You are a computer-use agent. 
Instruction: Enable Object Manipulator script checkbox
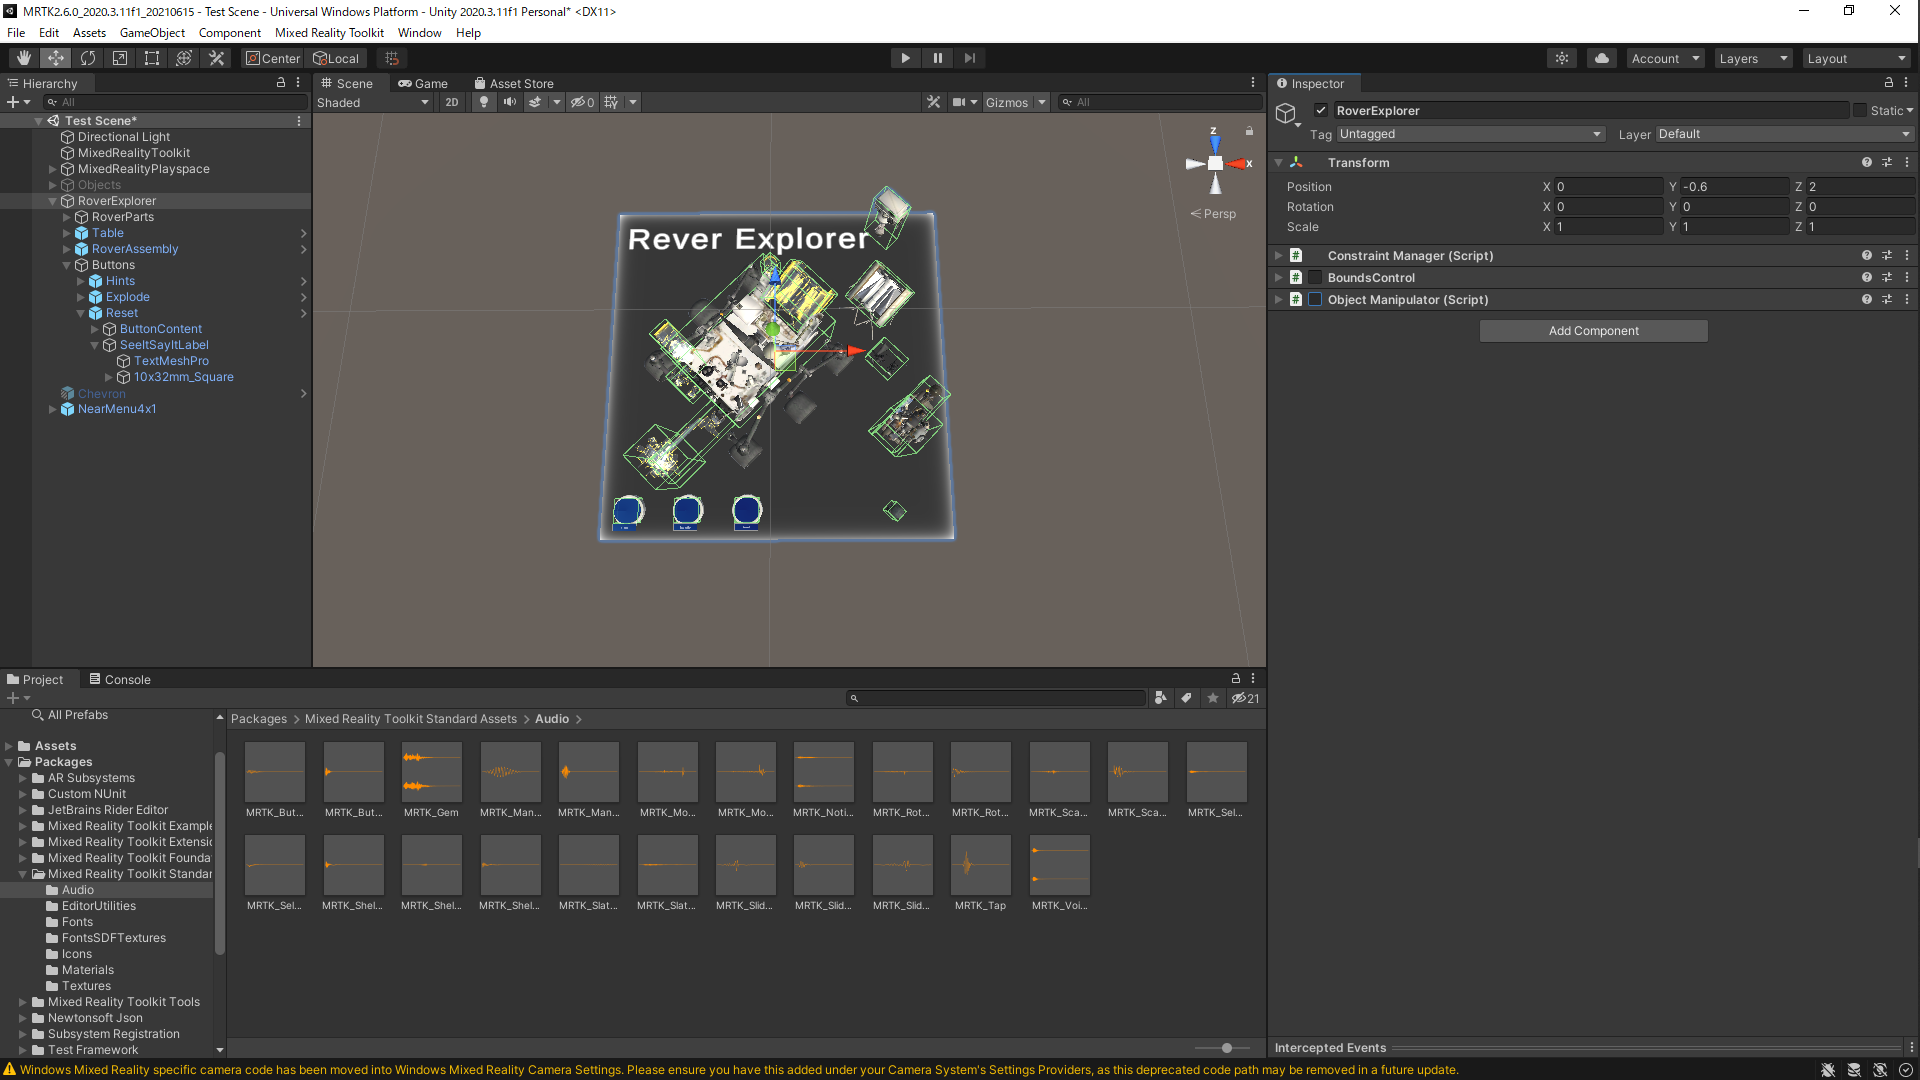[x=1316, y=300]
